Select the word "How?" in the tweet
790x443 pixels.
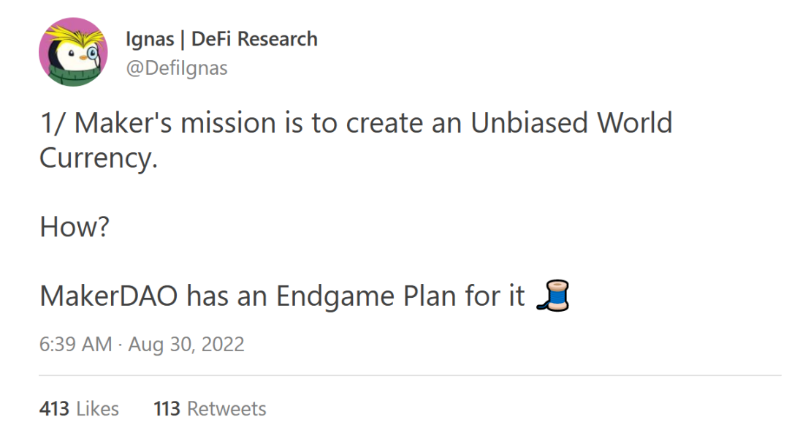pyautogui.click(x=75, y=227)
